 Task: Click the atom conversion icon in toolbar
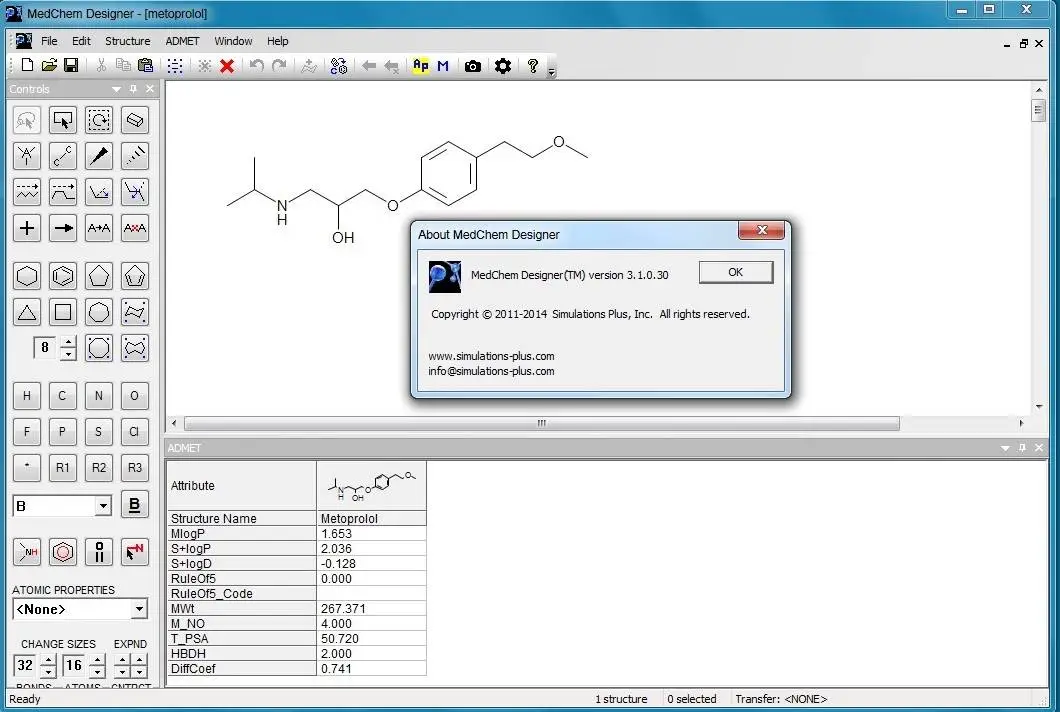tap(339, 66)
